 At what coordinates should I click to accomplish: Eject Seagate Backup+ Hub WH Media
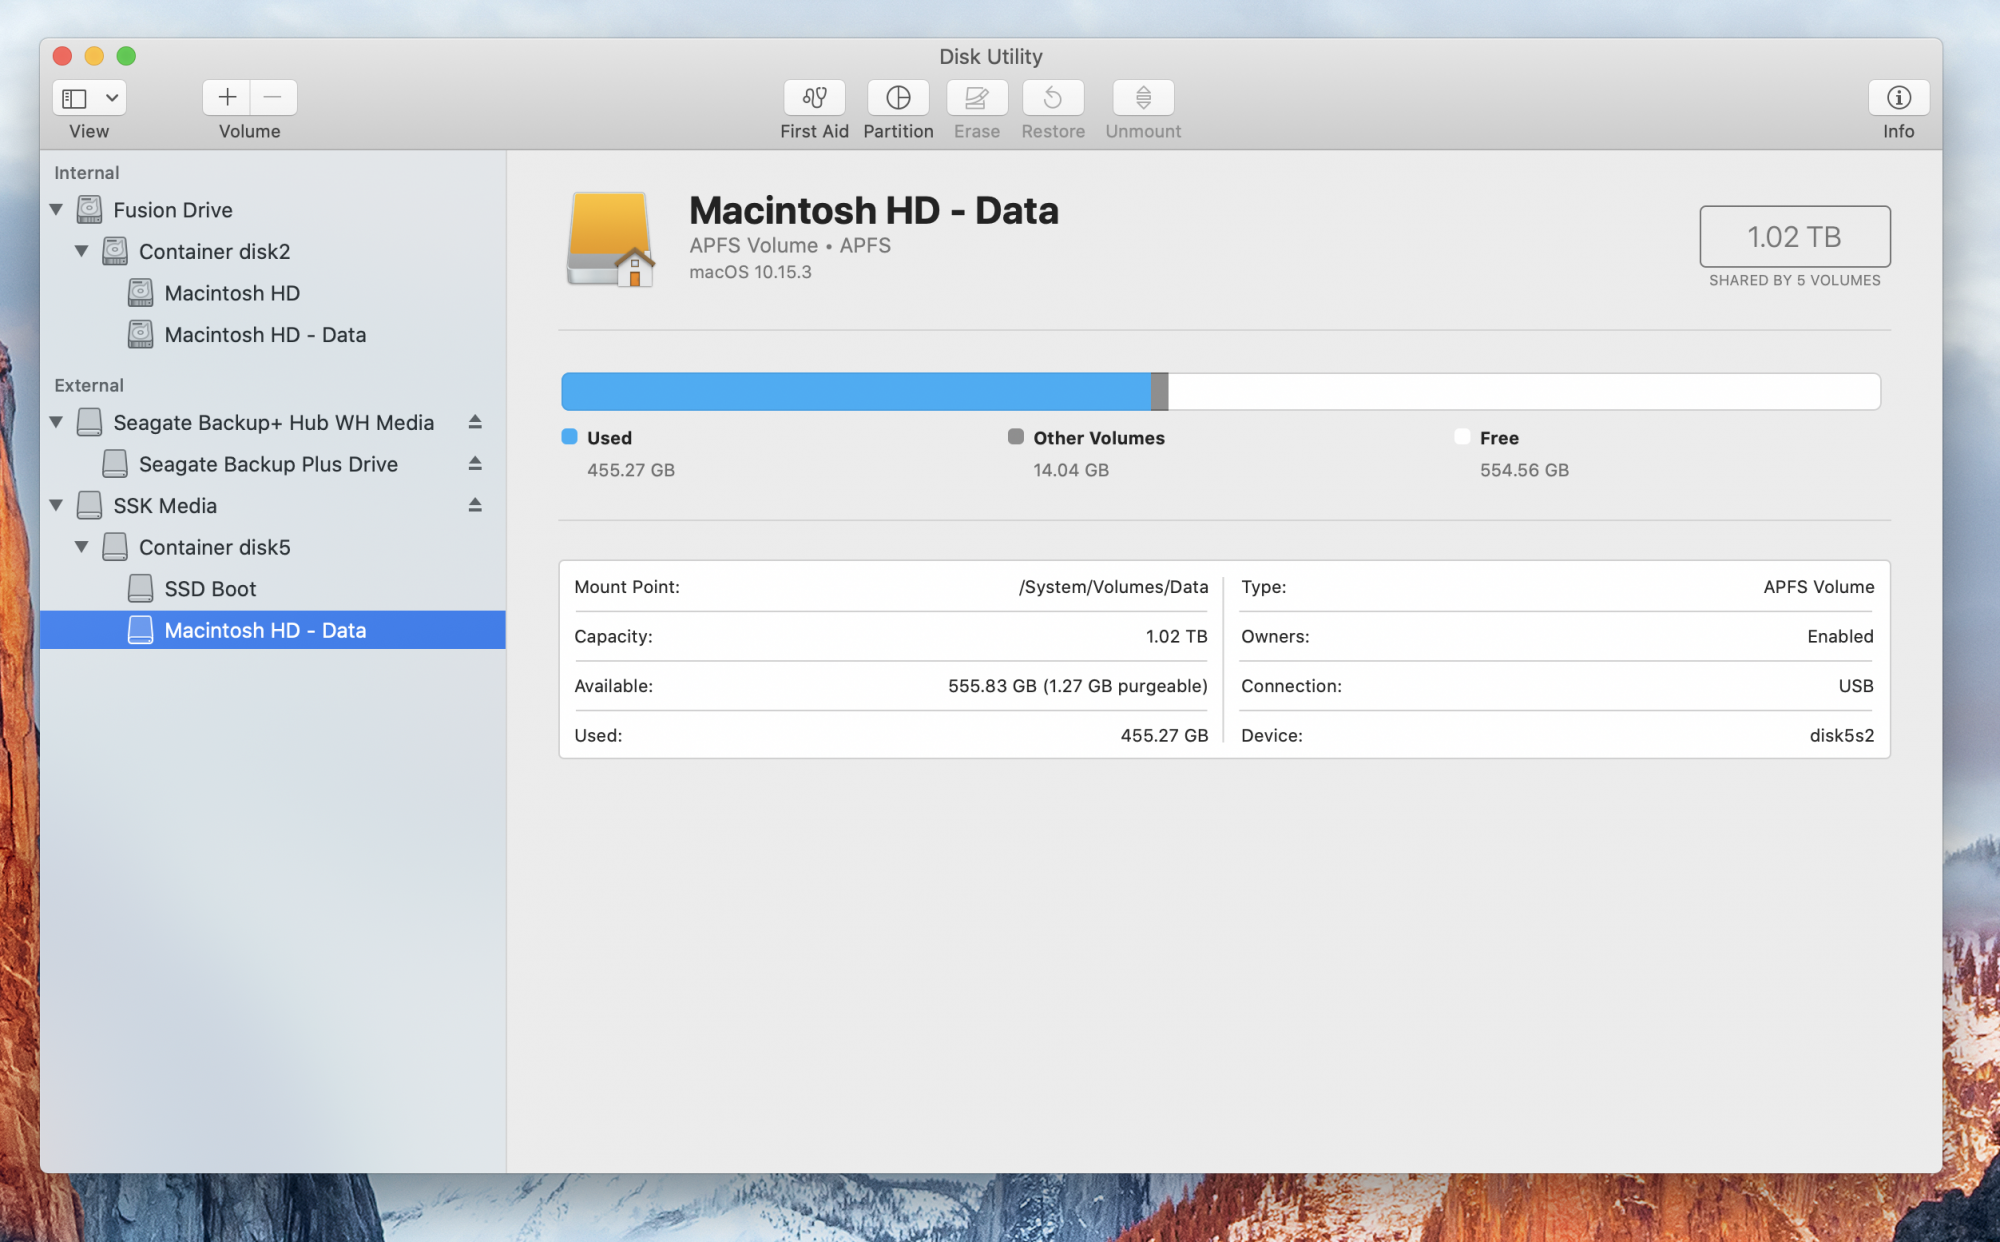(475, 422)
